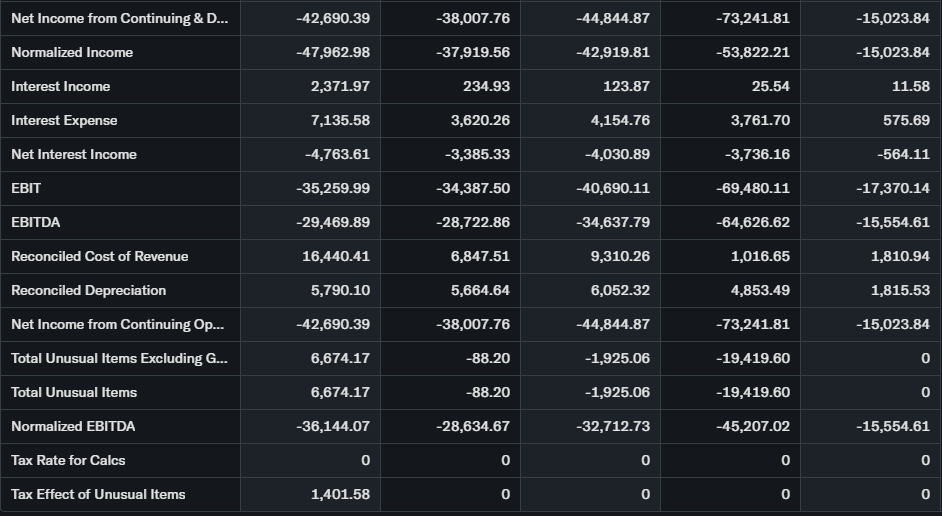
Task: Click the Normalized Income row label
Action: (72, 52)
